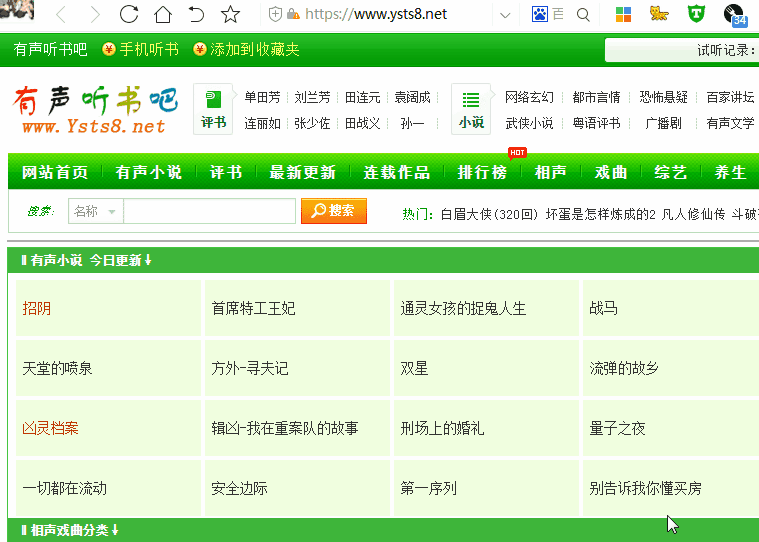Viewport: 759px width, 542px height.
Task: Click the browser refresh icon
Action: (x=129, y=14)
